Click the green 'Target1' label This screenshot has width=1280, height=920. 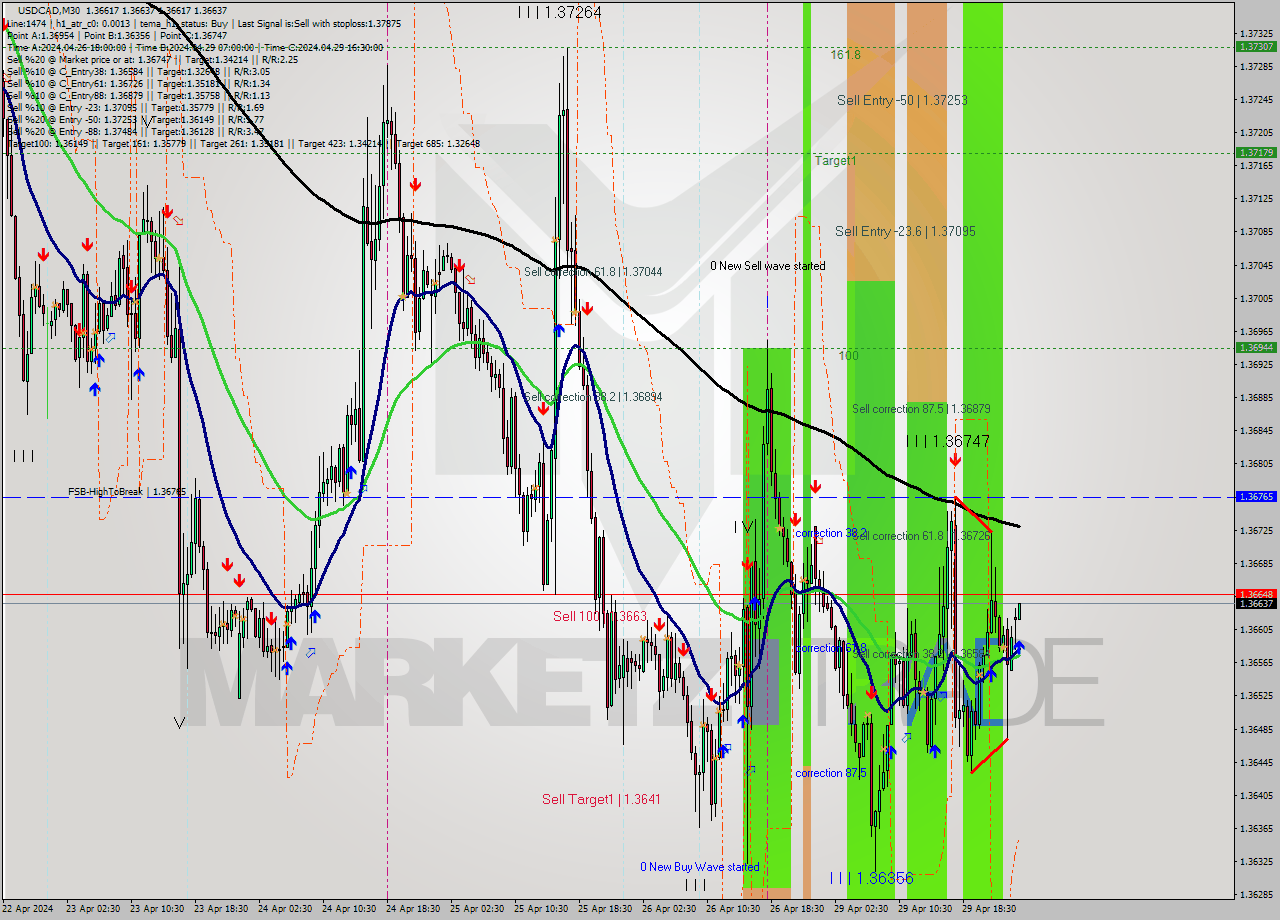[835, 160]
